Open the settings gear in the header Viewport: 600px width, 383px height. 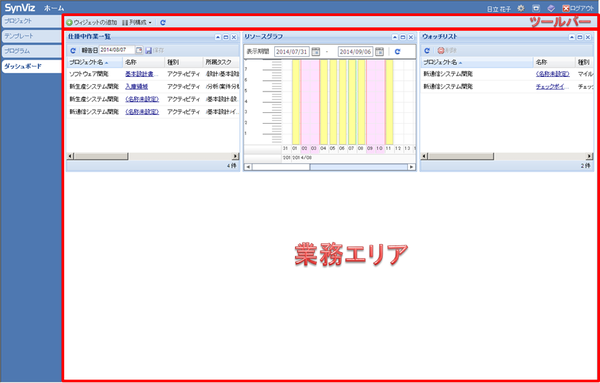point(521,8)
